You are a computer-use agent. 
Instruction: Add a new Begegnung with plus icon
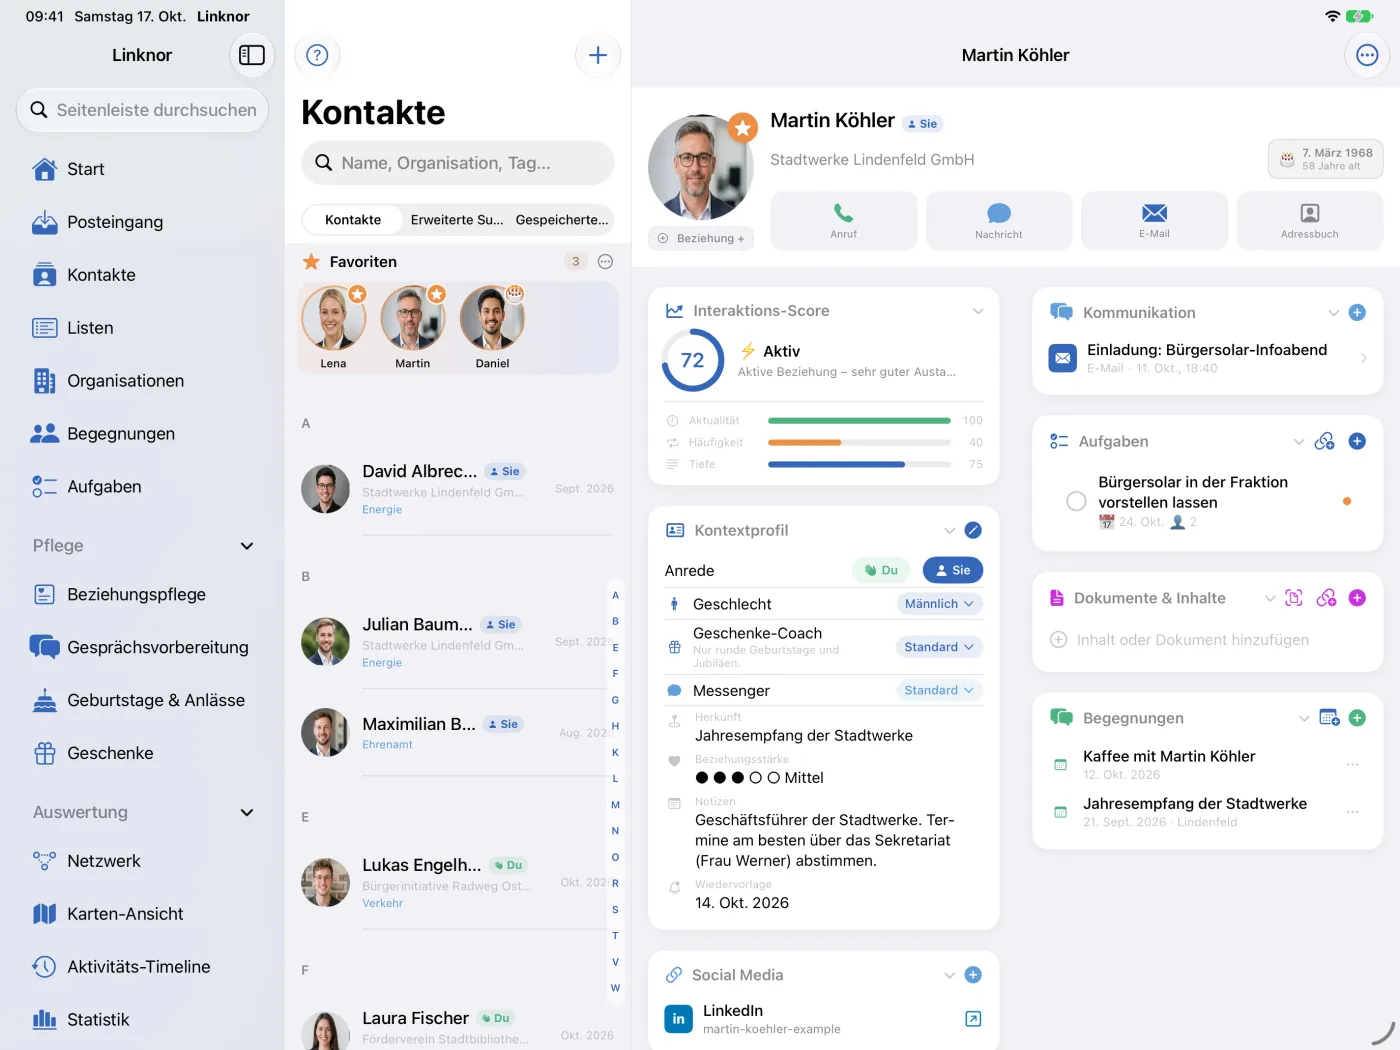click(x=1357, y=718)
